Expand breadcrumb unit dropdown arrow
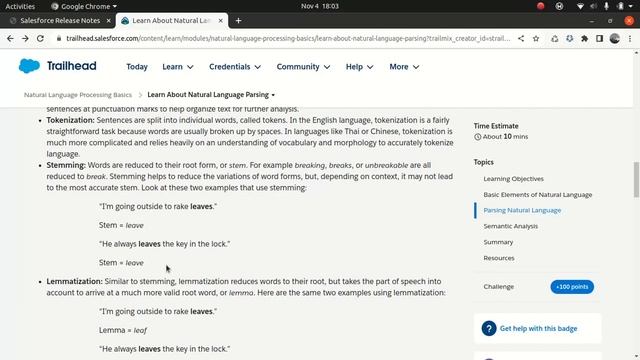This screenshot has width=640, height=360. [x=273, y=95]
